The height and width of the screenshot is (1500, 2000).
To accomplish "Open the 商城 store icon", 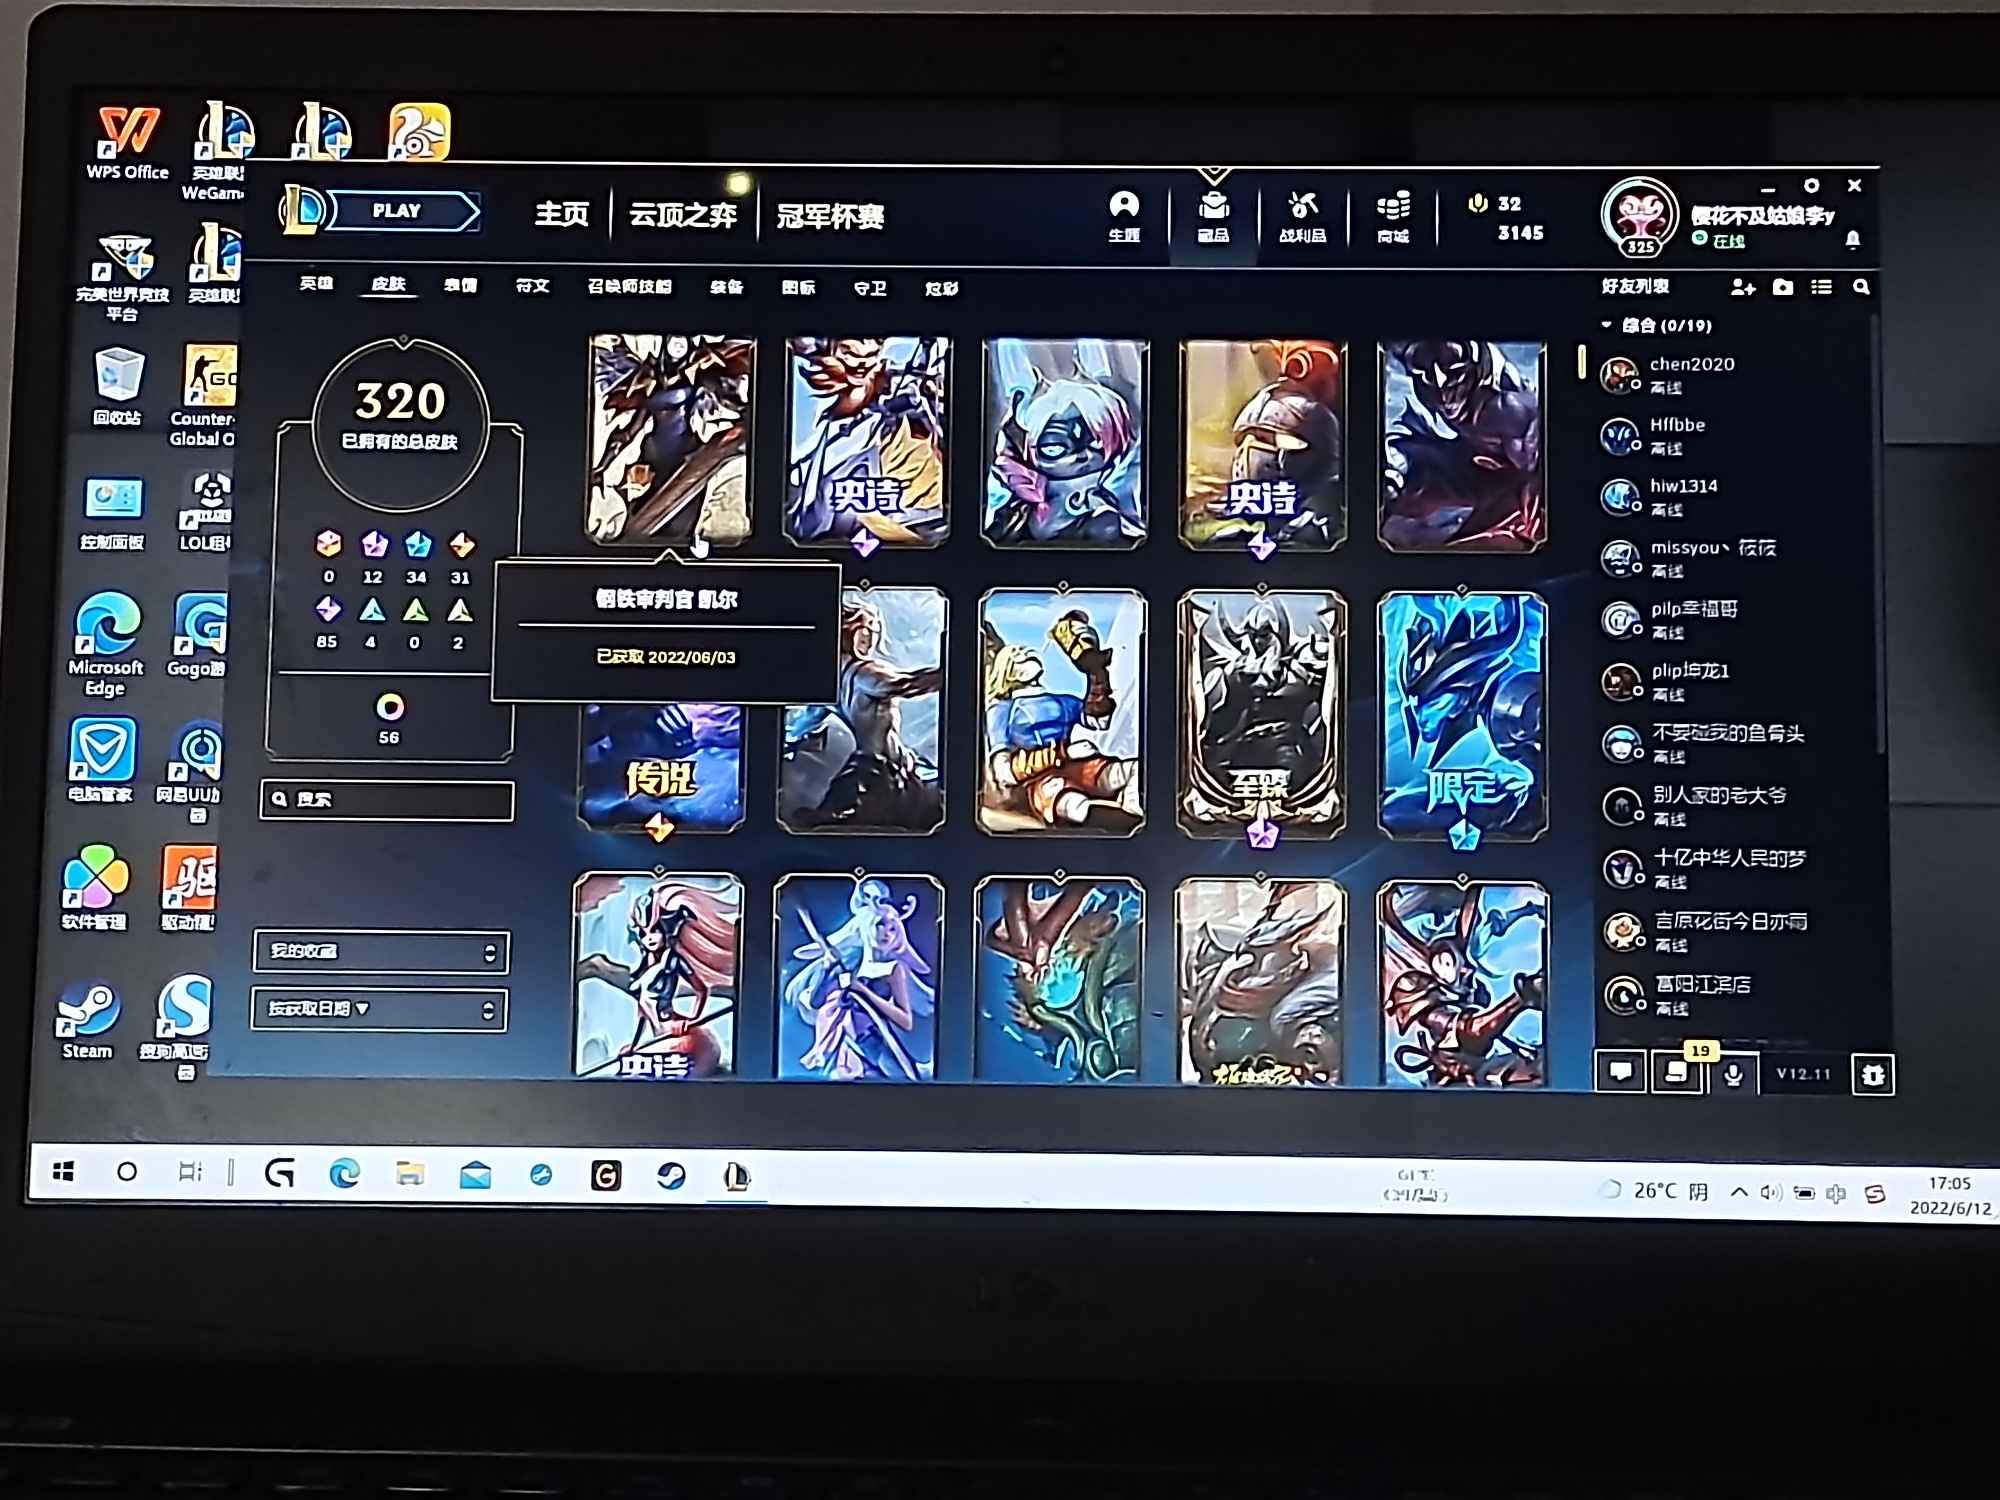I will [x=1393, y=216].
